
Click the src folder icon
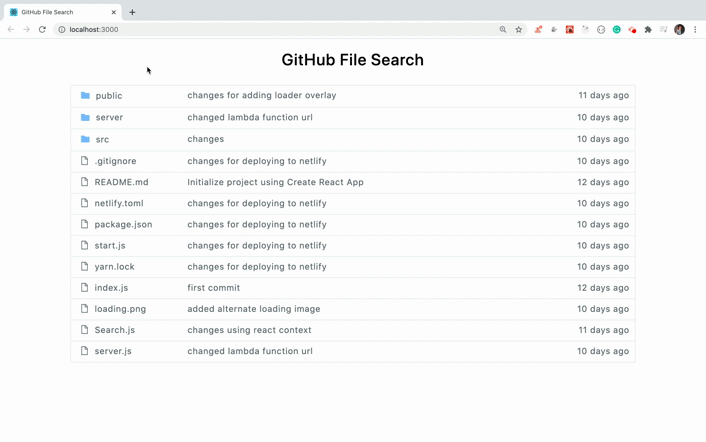pyautogui.click(x=85, y=139)
